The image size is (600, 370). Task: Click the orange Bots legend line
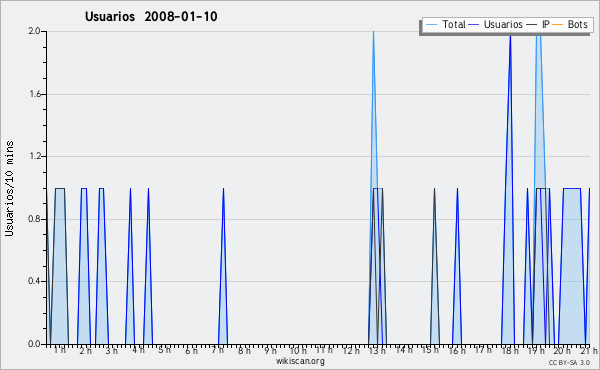tap(558, 25)
